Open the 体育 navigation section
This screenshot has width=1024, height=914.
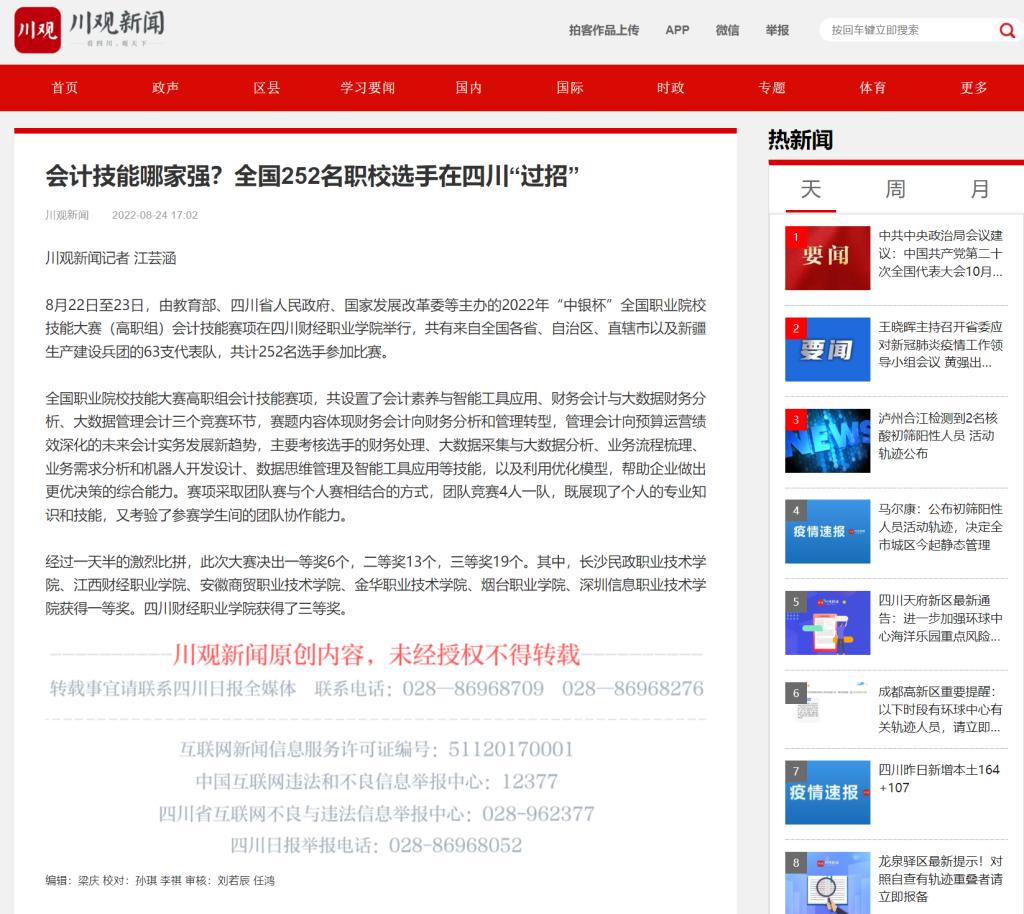coord(872,88)
